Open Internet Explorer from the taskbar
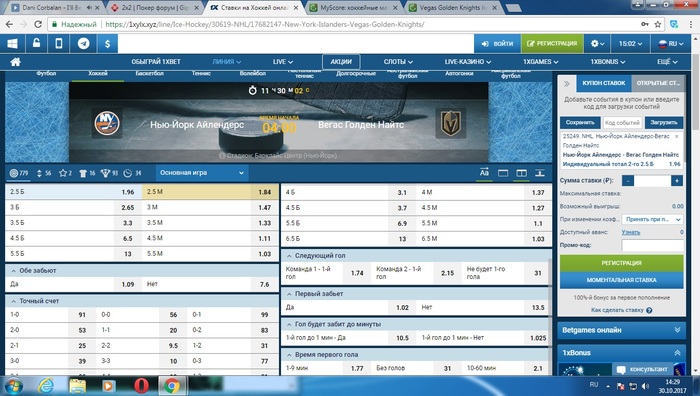 click(46, 385)
